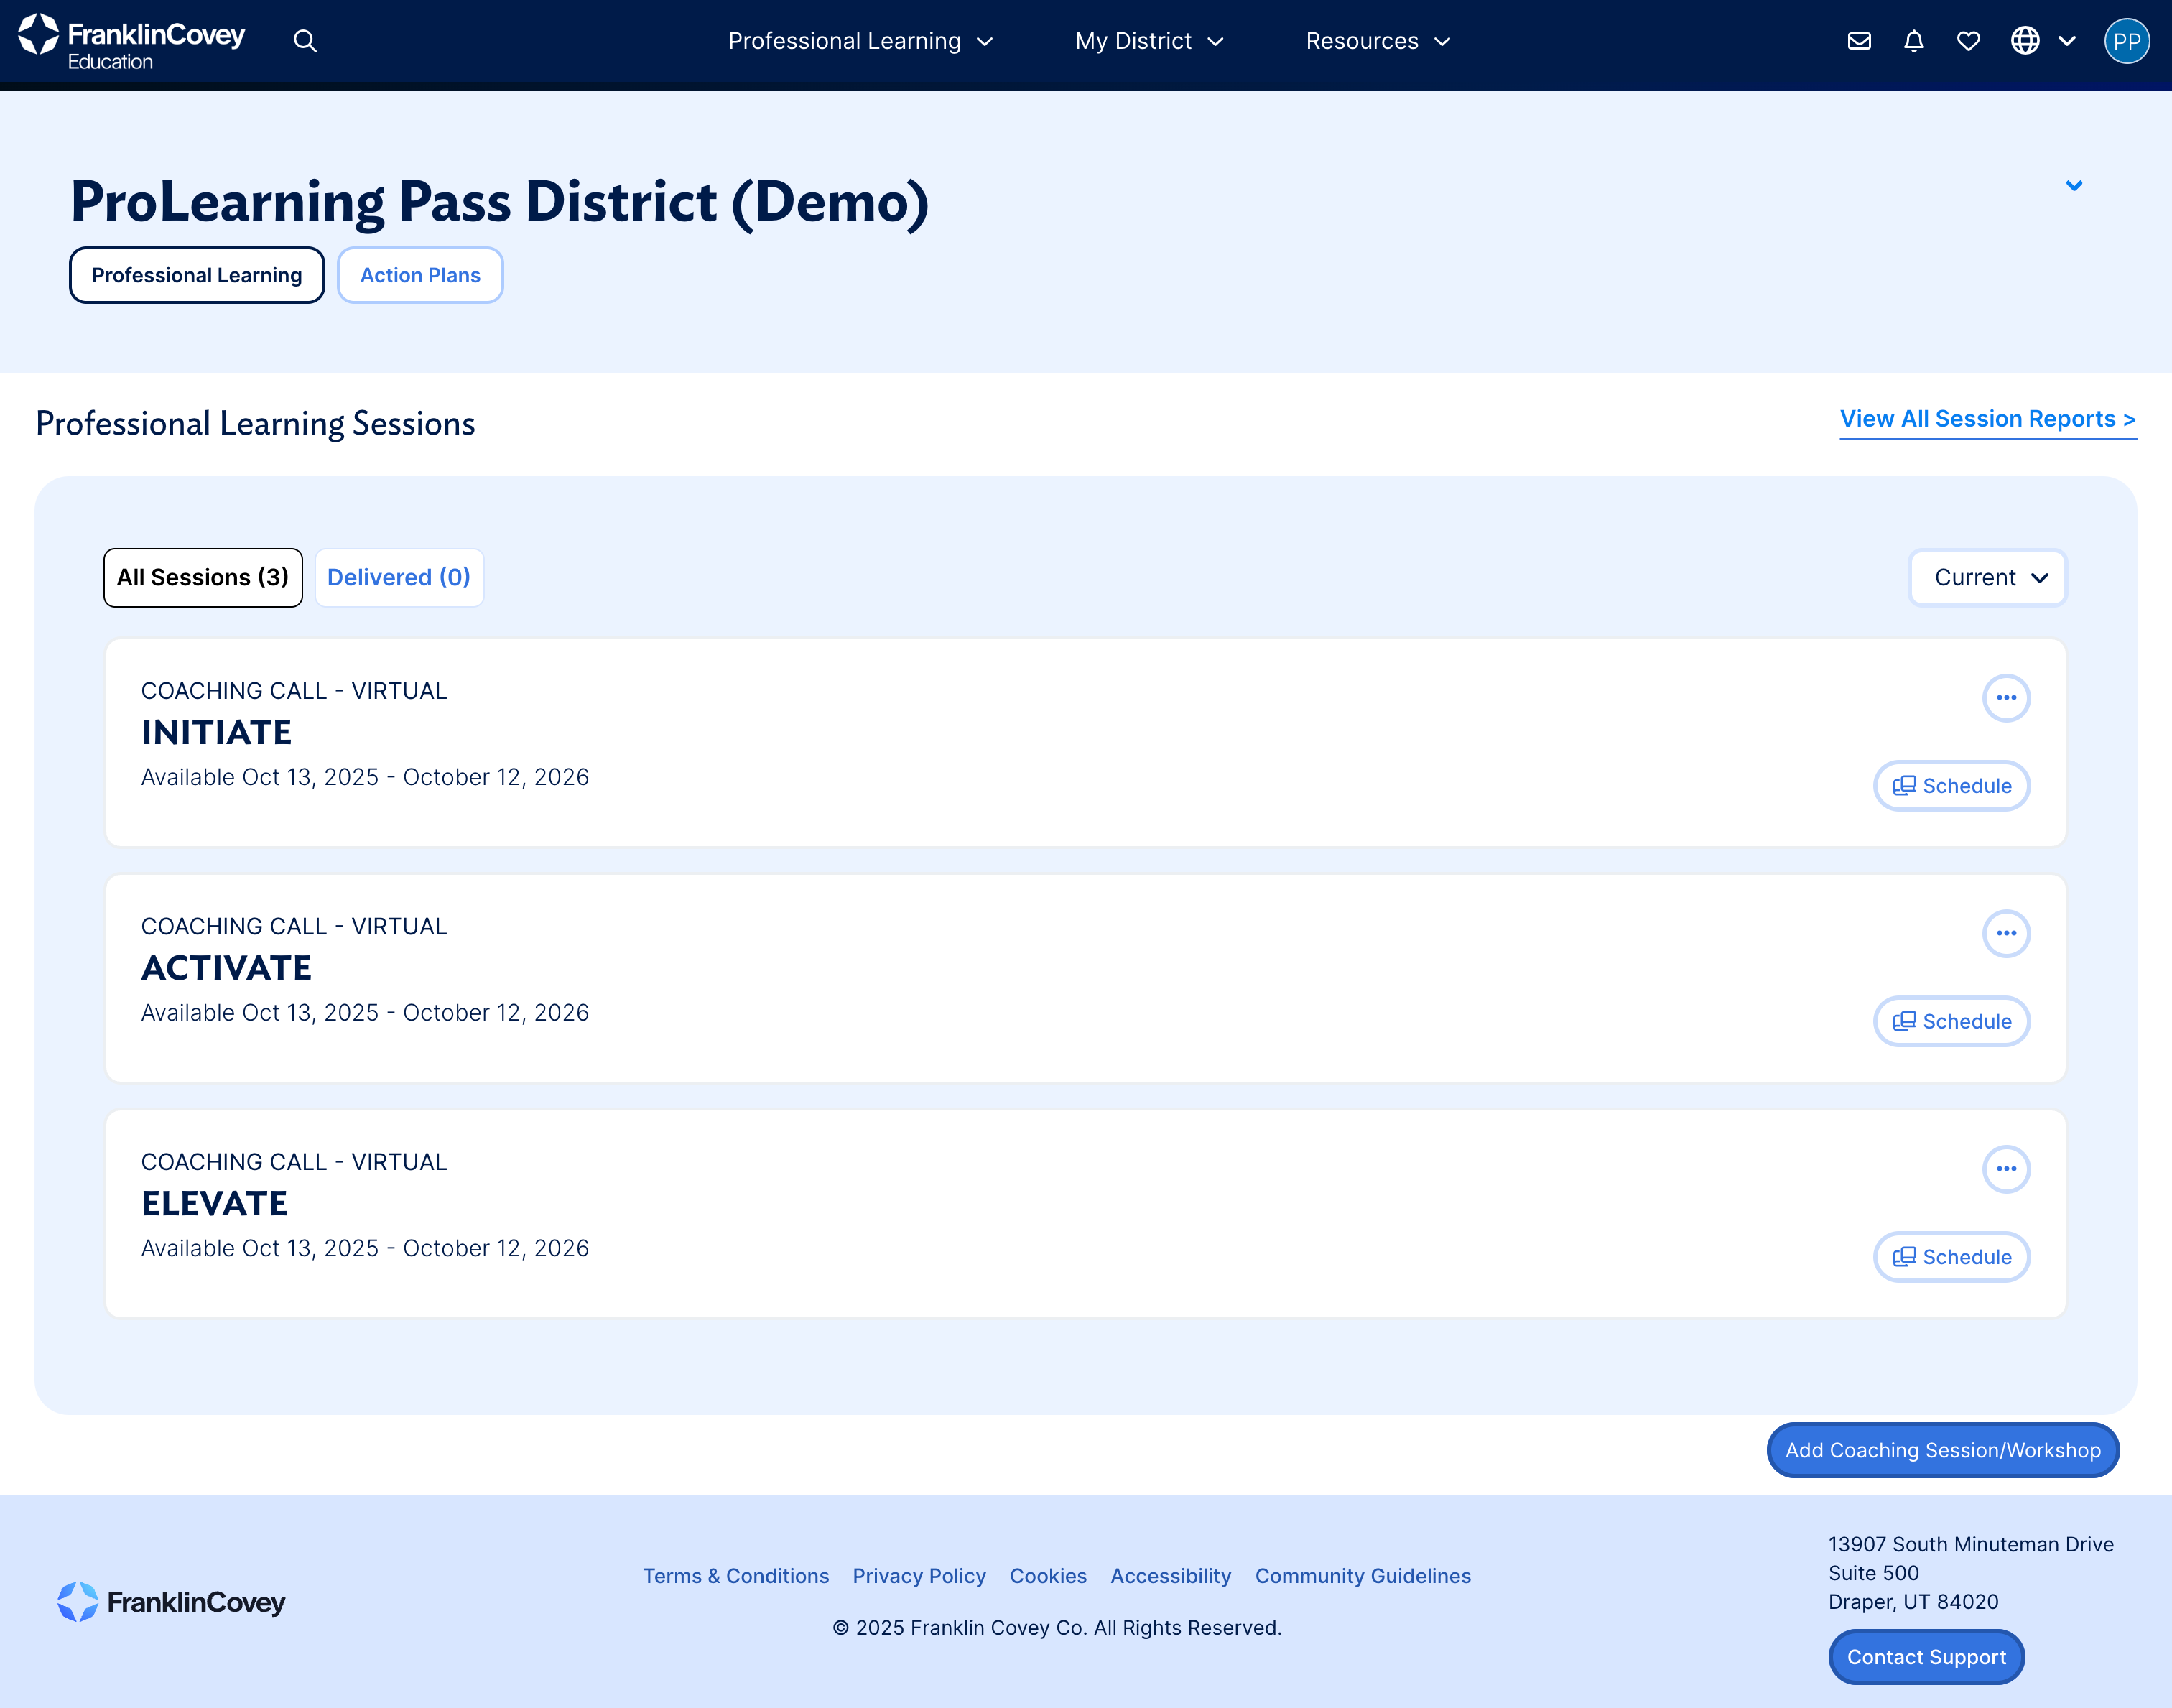Click FranklinCovey Education logo in header

(x=132, y=42)
